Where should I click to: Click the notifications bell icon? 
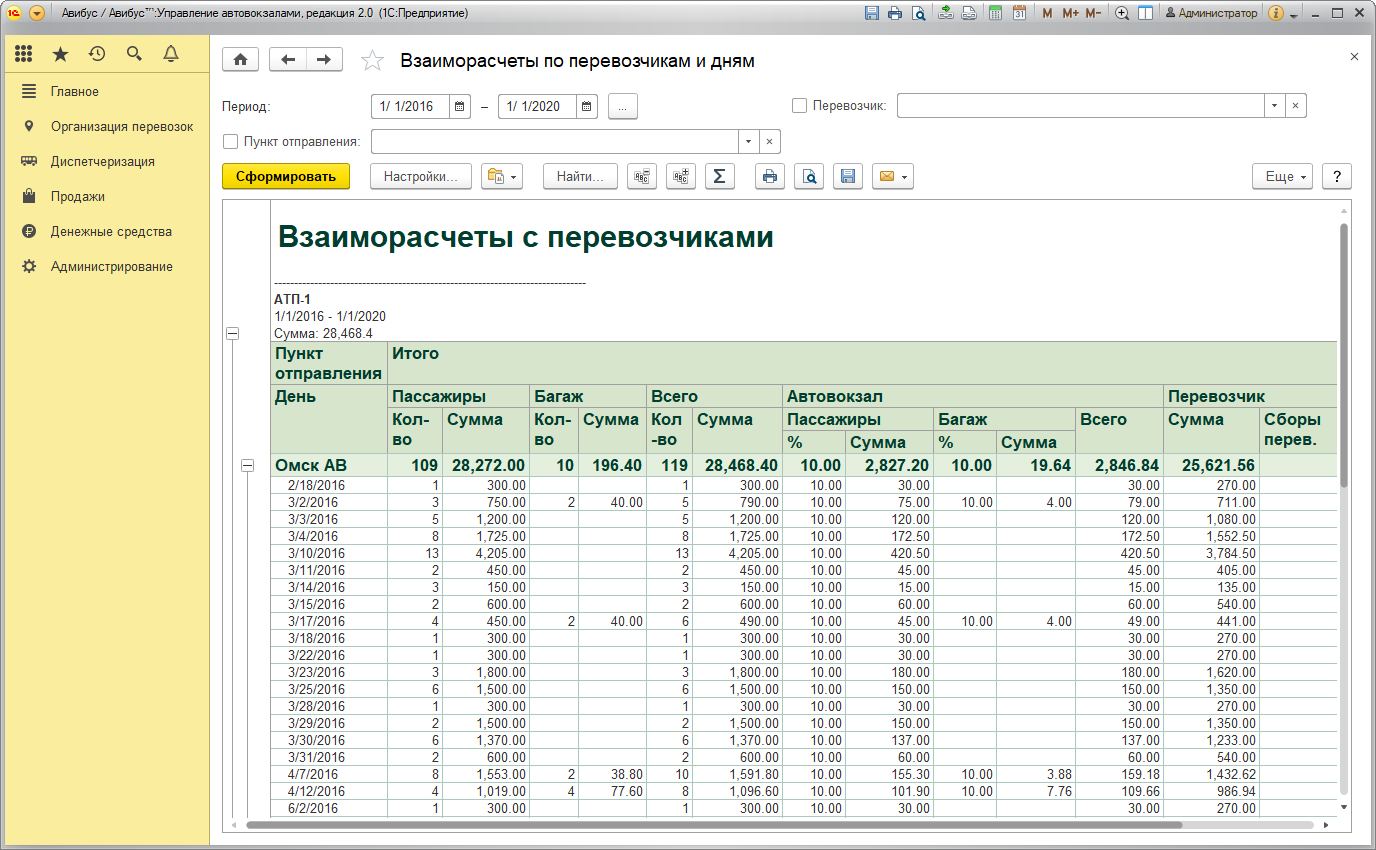coord(171,54)
